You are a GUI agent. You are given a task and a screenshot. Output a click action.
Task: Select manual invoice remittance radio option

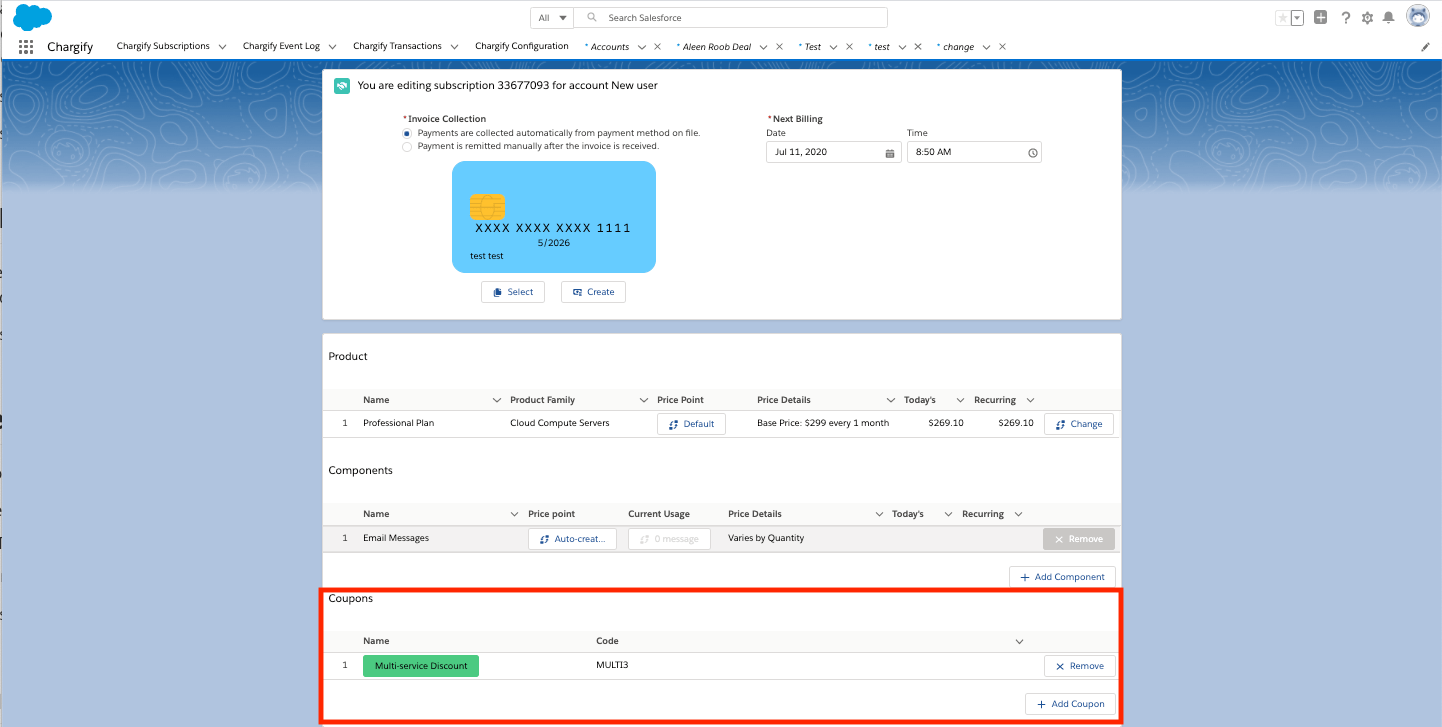click(x=407, y=147)
